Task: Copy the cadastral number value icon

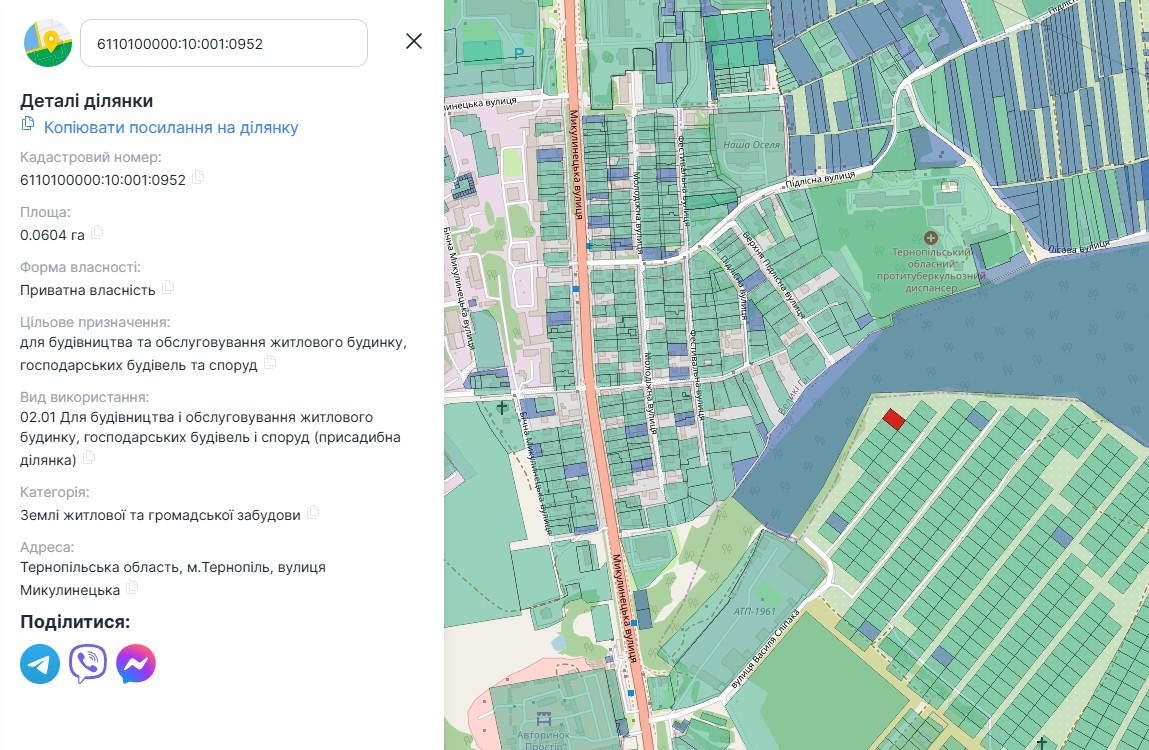Action: pyautogui.click(x=198, y=177)
